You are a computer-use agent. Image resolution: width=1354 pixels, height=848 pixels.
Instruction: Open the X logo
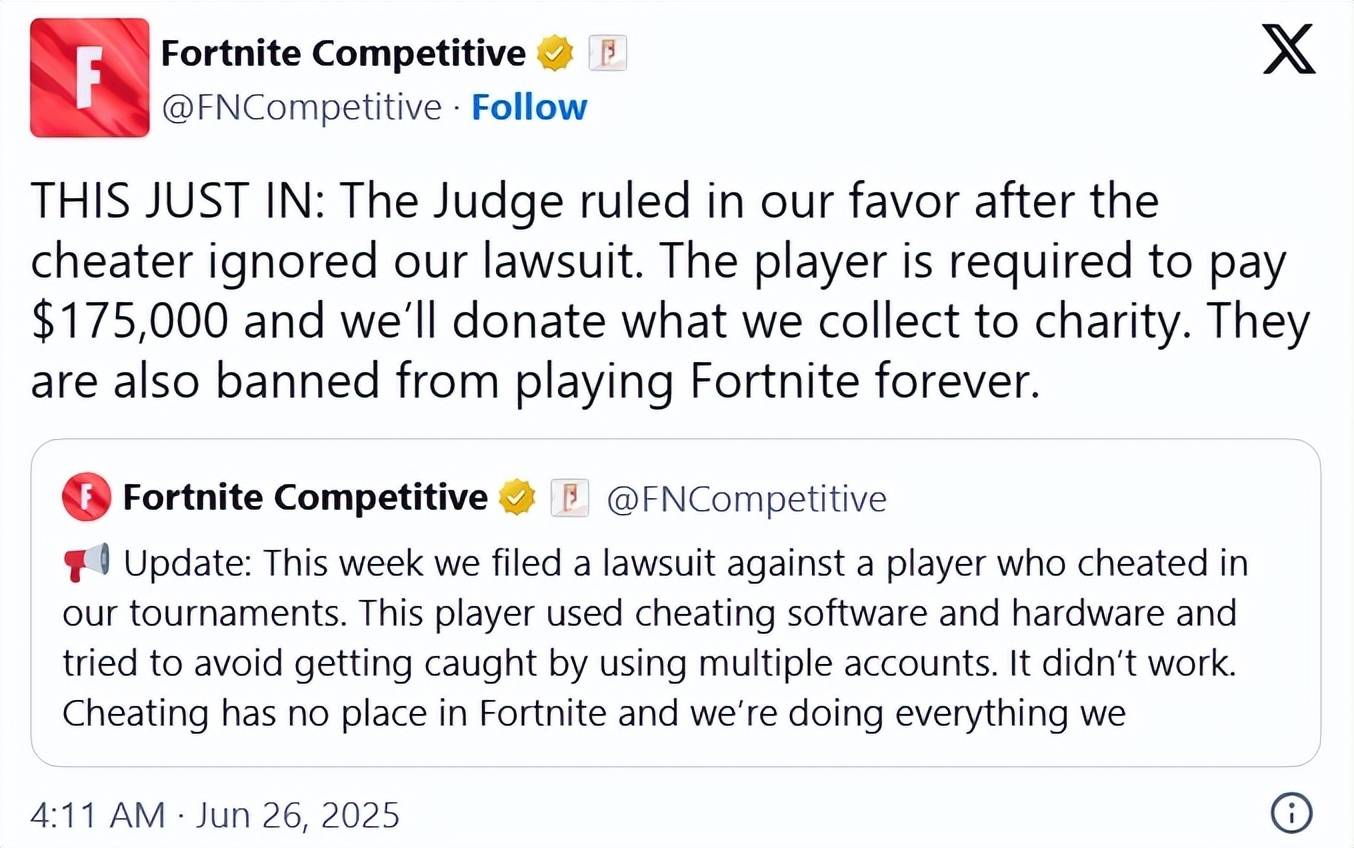(1288, 50)
